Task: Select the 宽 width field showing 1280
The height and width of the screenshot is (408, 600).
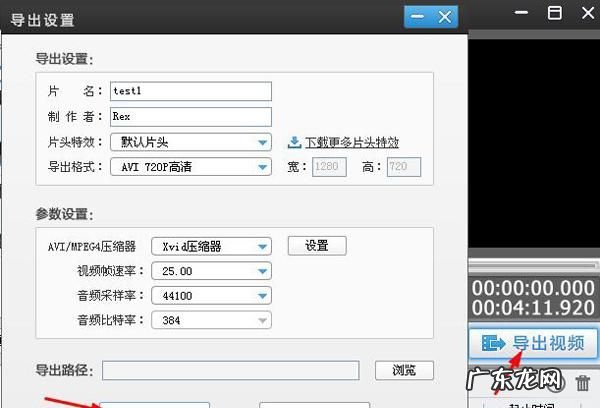Action: click(x=329, y=167)
